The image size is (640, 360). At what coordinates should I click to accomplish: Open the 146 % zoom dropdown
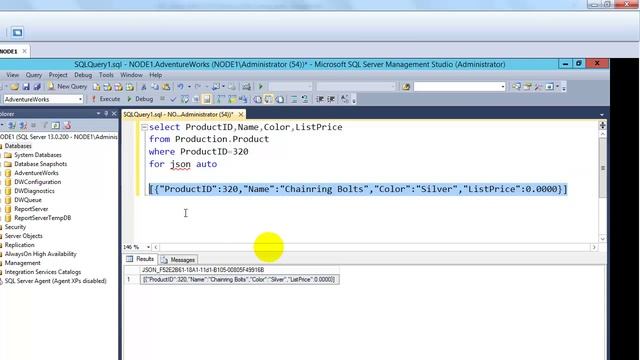point(148,247)
